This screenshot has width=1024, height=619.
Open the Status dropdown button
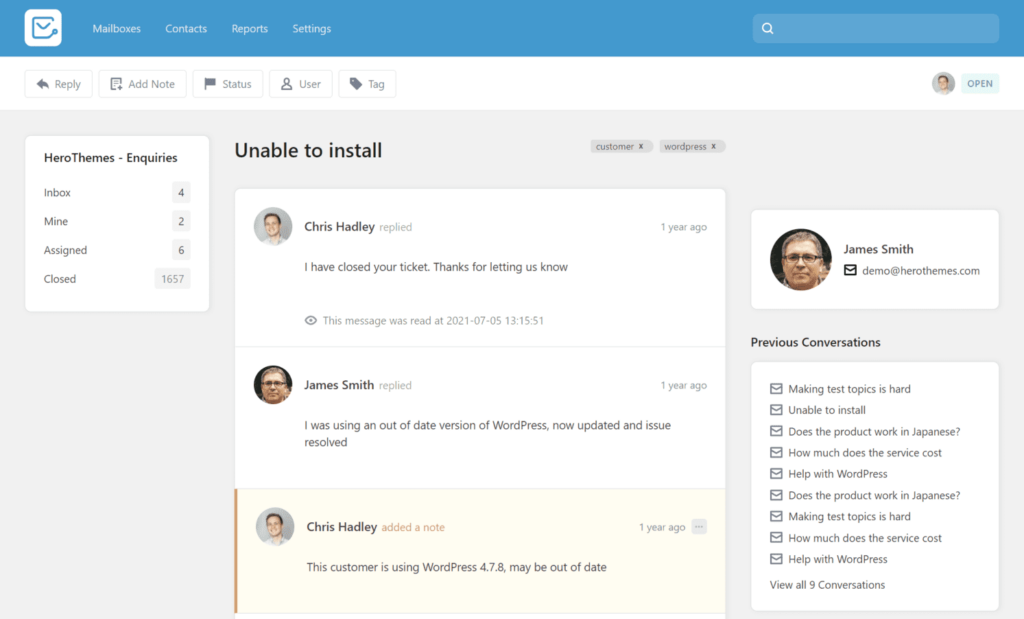[x=228, y=84]
